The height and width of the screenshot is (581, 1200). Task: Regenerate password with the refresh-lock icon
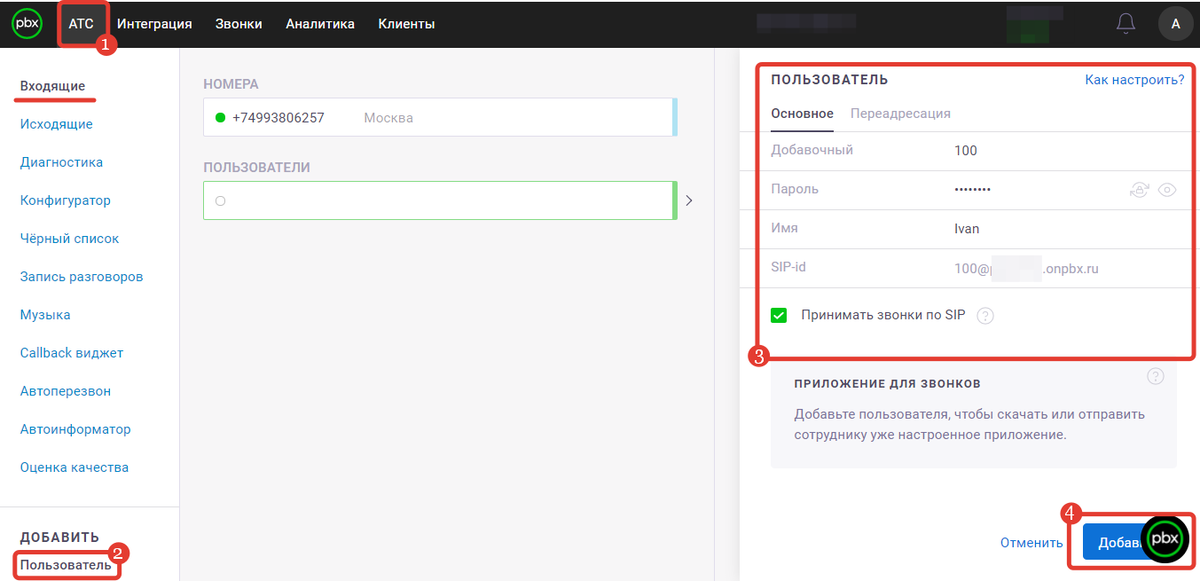pyautogui.click(x=1138, y=190)
